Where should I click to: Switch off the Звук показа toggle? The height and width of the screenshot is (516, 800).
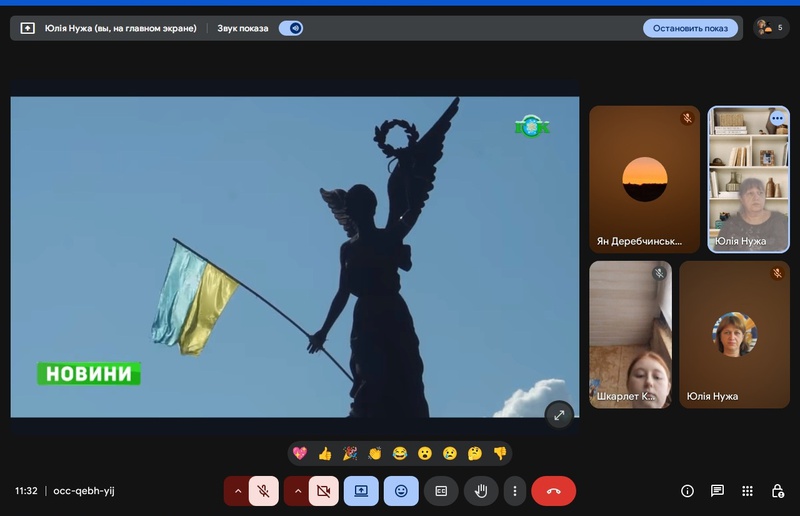[291, 28]
